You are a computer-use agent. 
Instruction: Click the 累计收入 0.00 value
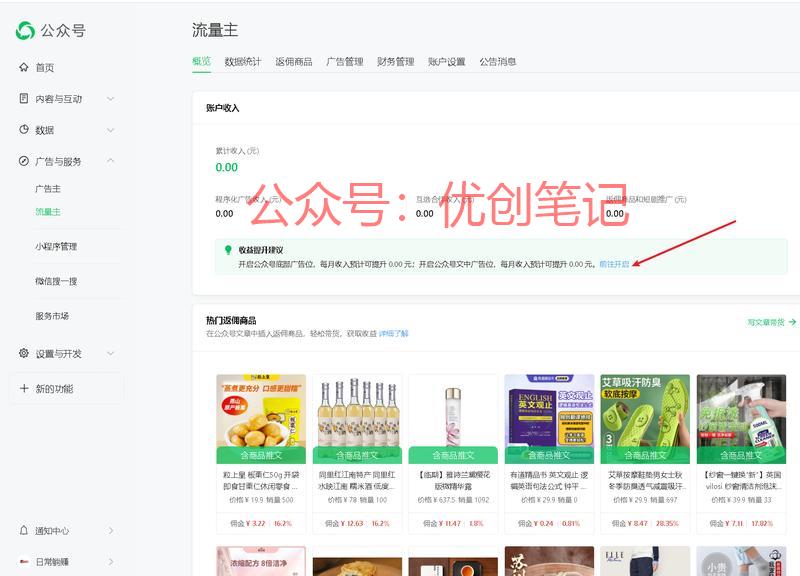click(227, 167)
